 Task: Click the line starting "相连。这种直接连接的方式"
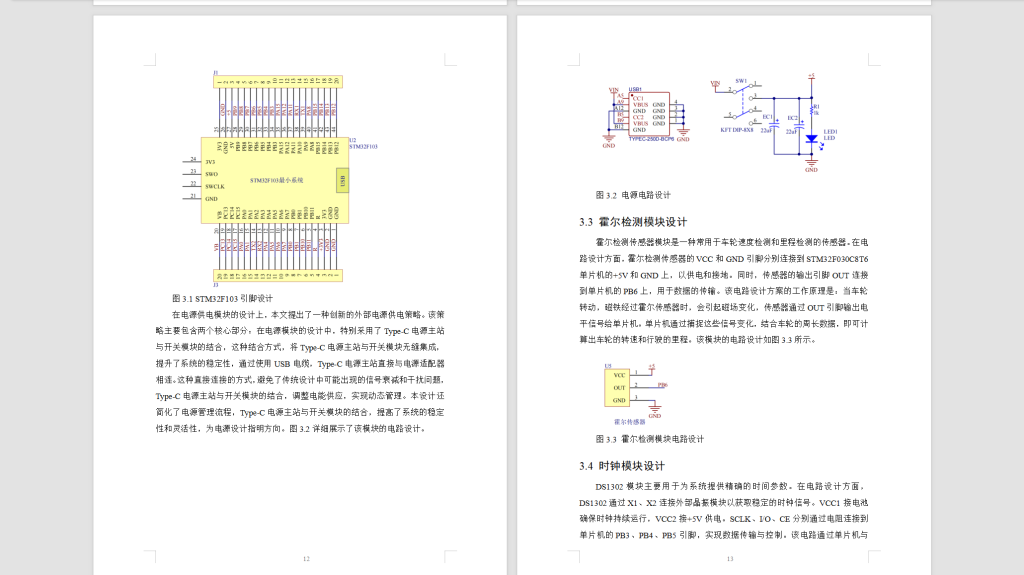pos(300,380)
